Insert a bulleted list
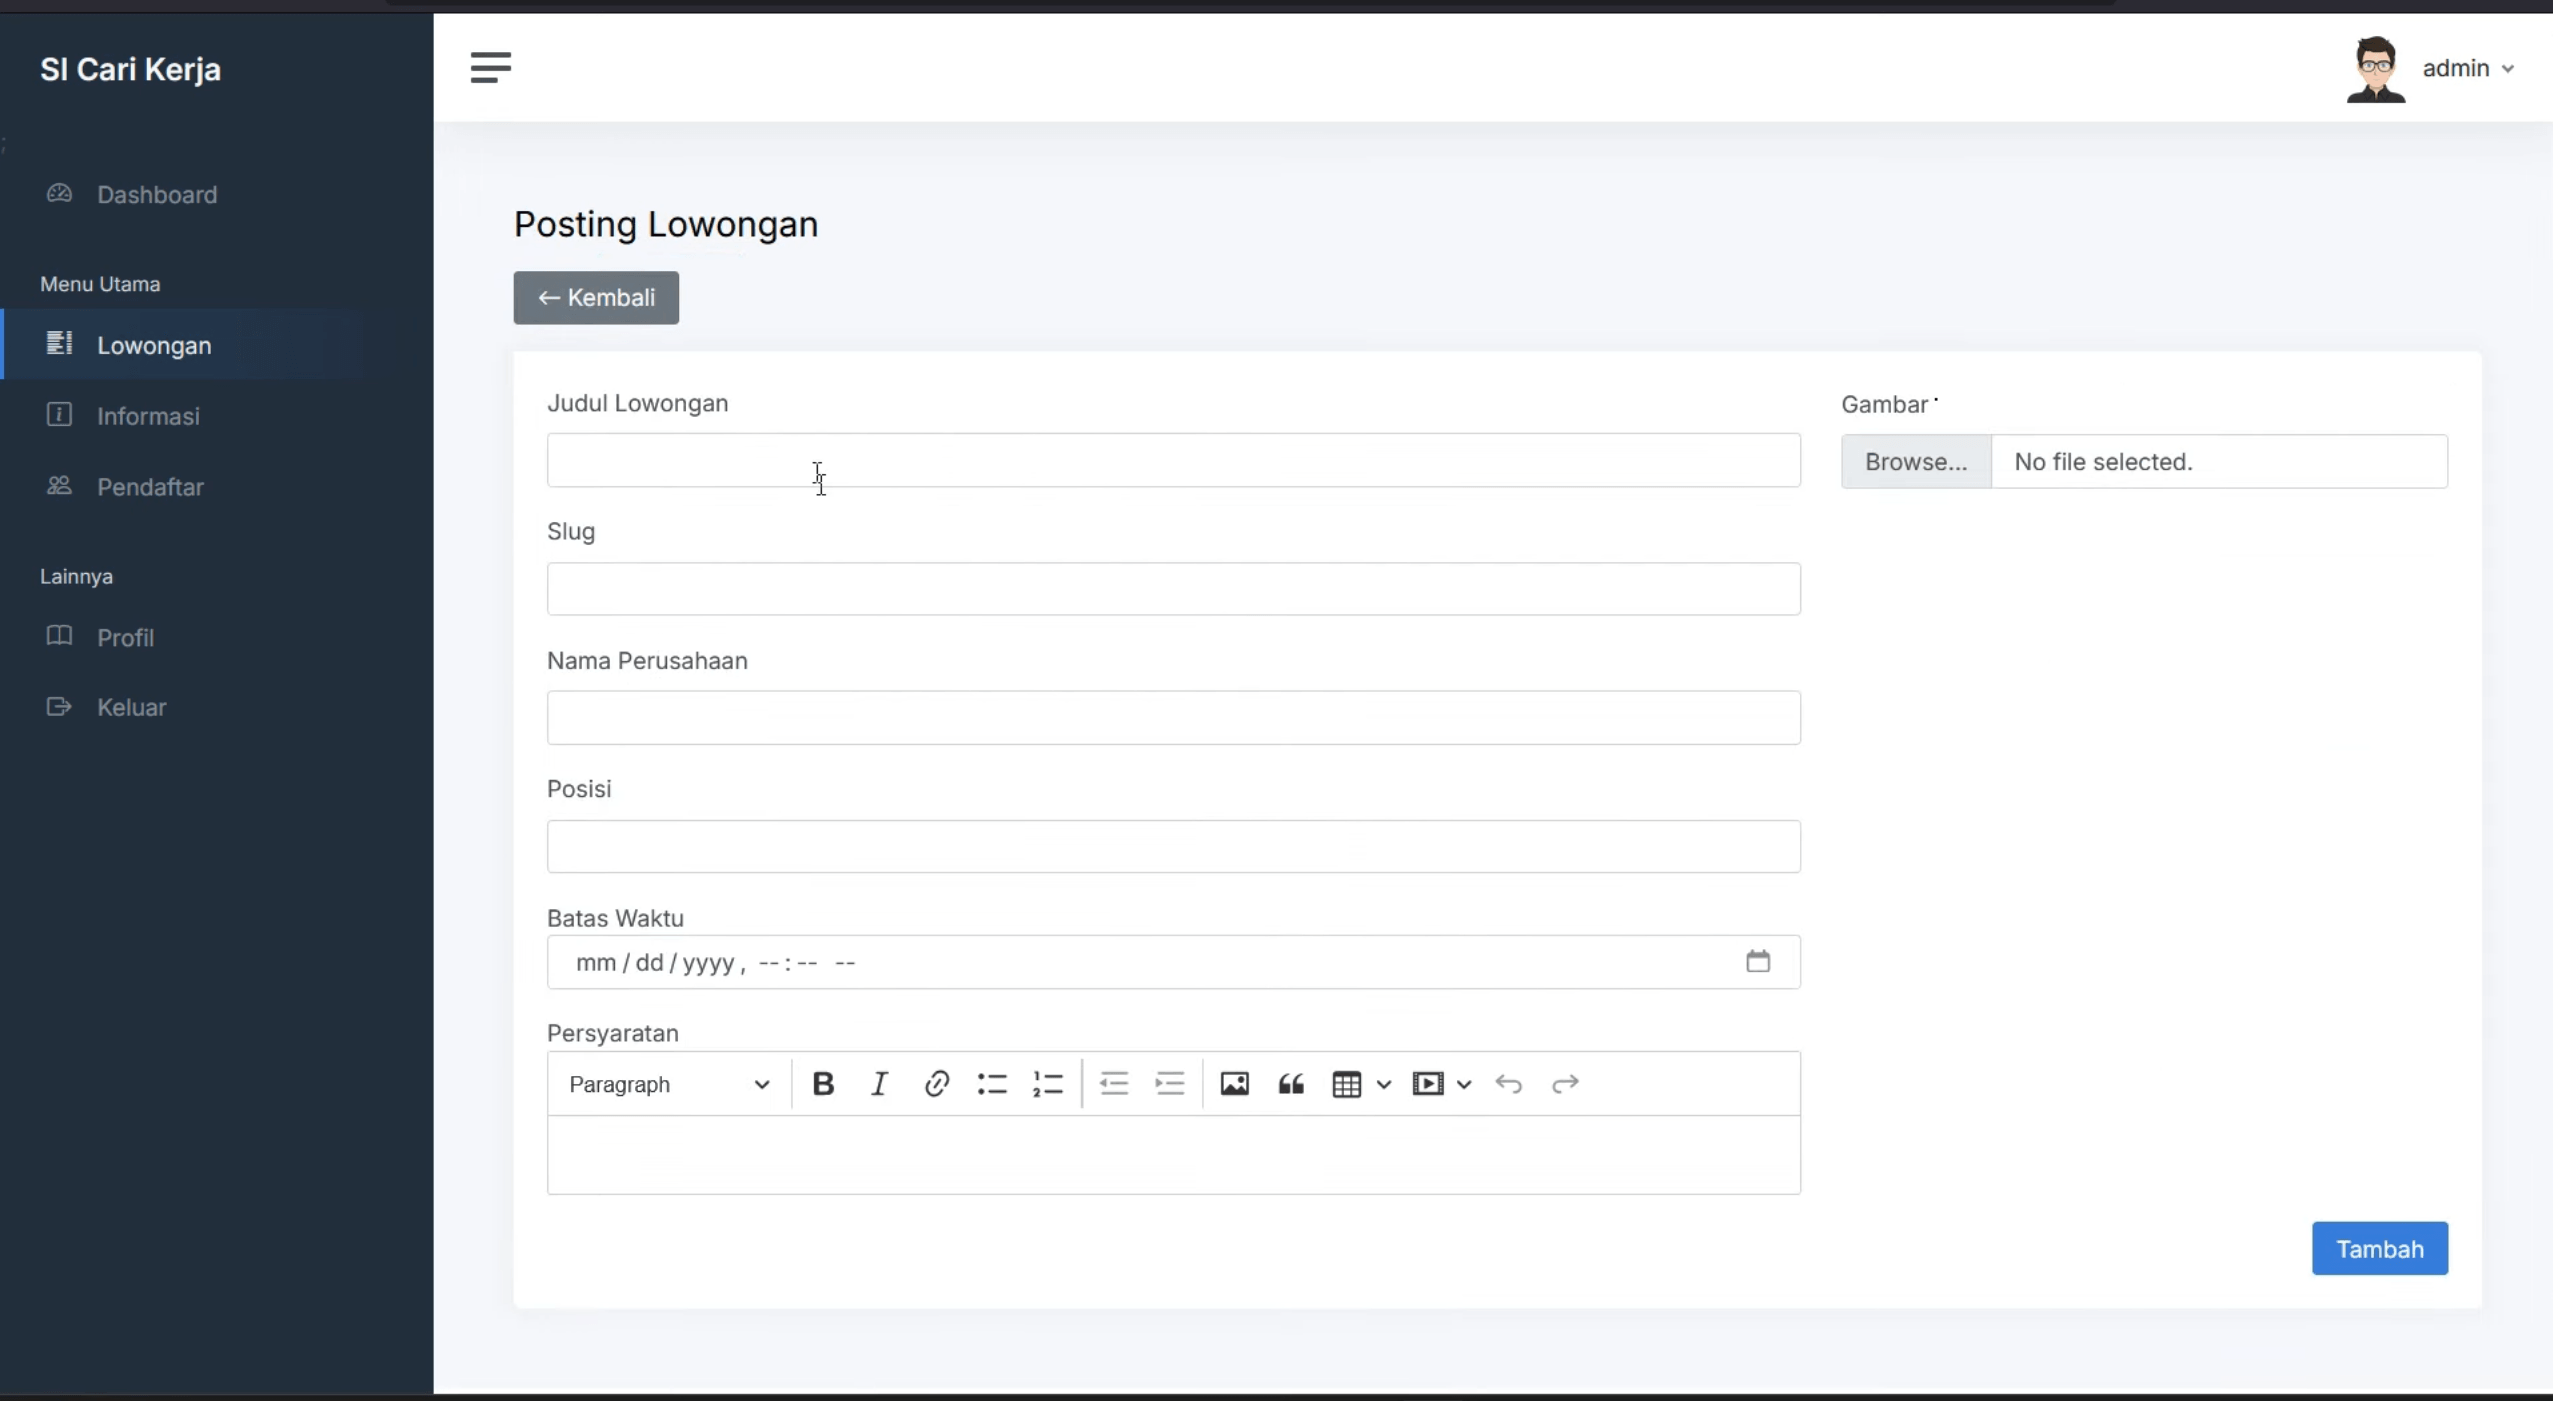2553x1401 pixels. pos(992,1084)
